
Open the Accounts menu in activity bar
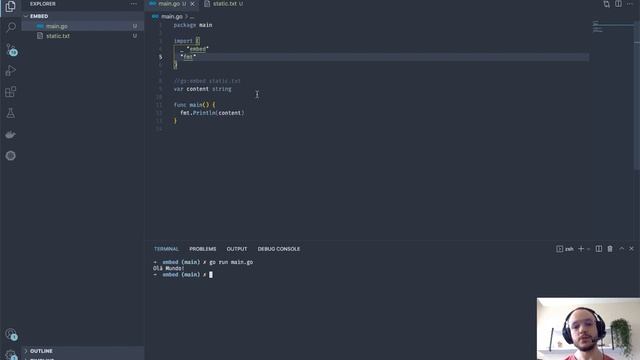pos(11,335)
